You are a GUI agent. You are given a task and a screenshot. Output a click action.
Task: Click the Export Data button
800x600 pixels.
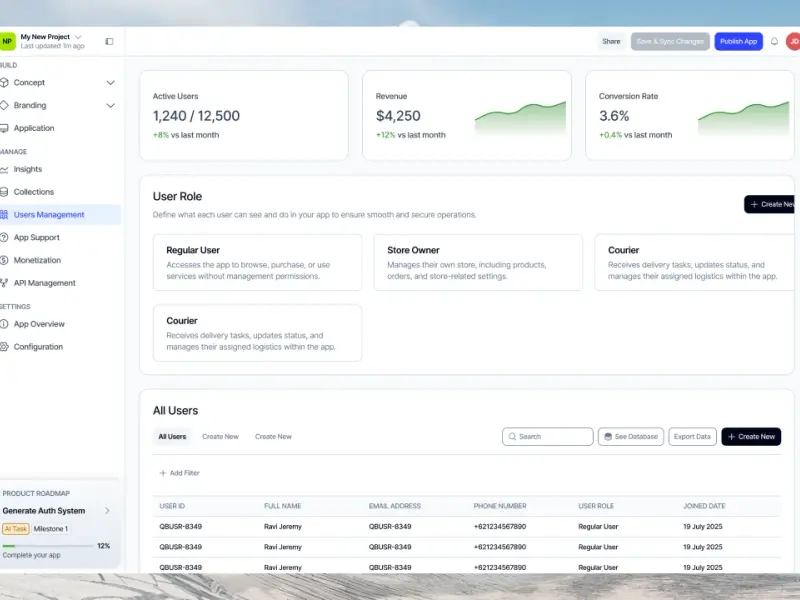click(692, 437)
